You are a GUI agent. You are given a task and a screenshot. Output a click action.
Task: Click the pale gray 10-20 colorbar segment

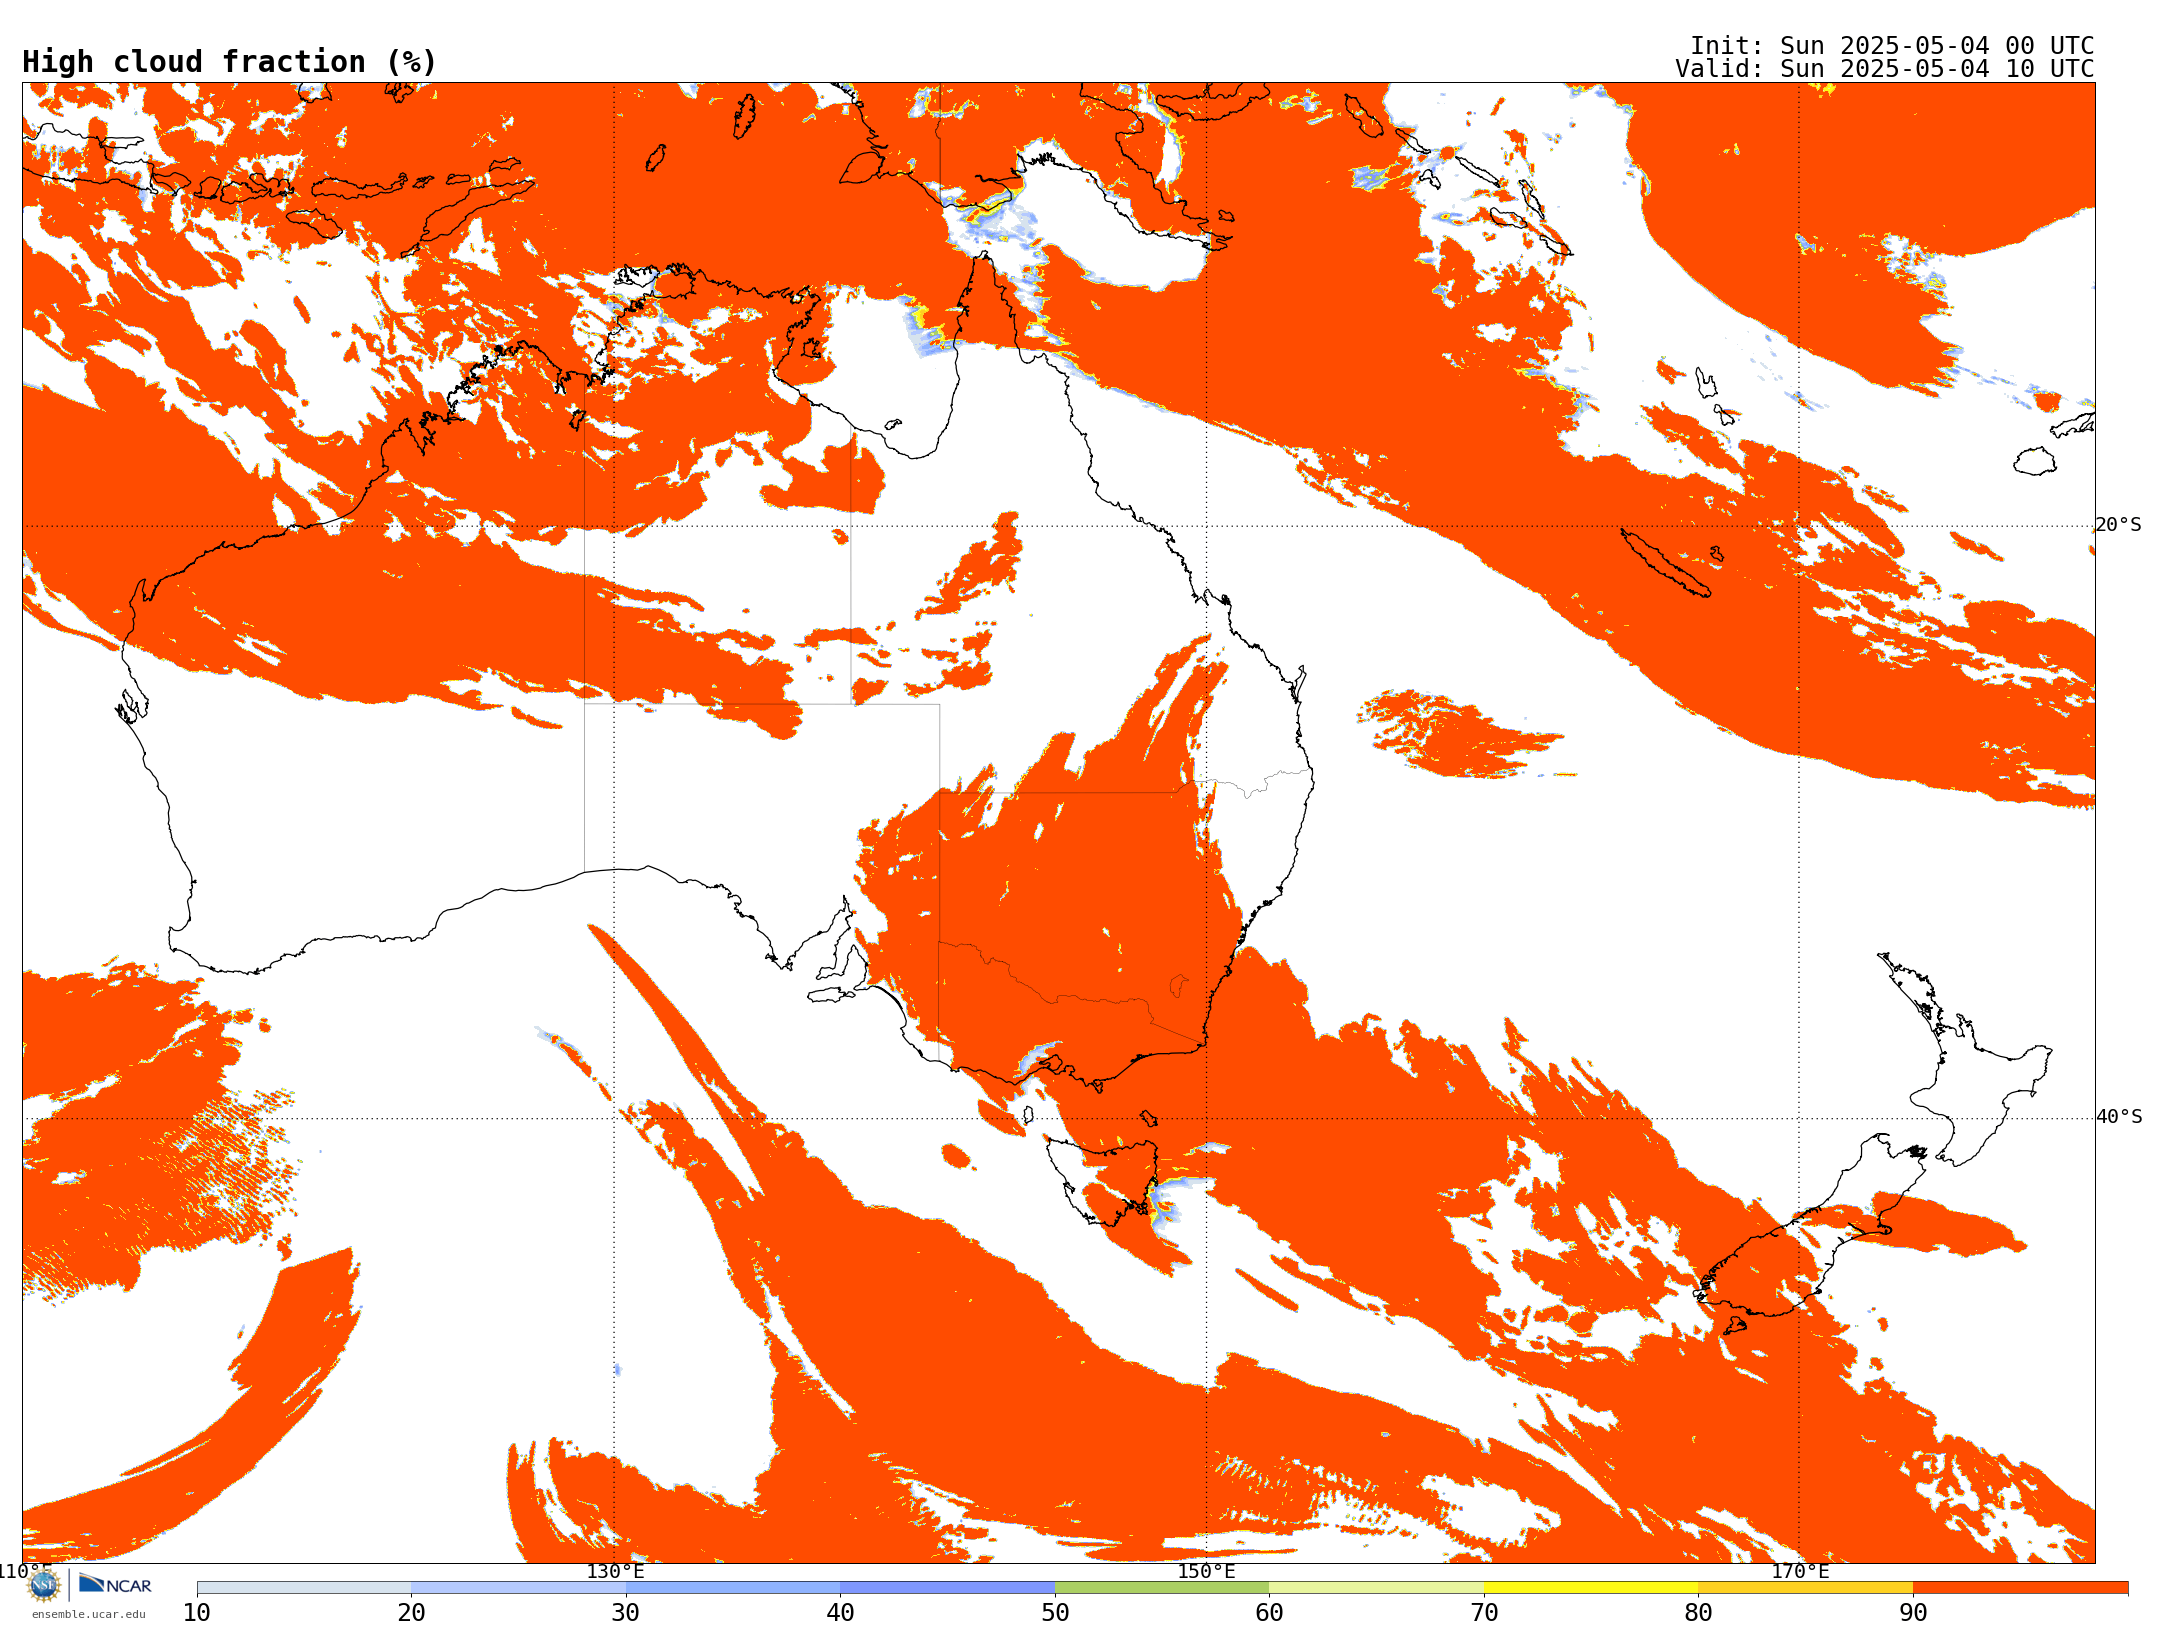(x=304, y=1588)
